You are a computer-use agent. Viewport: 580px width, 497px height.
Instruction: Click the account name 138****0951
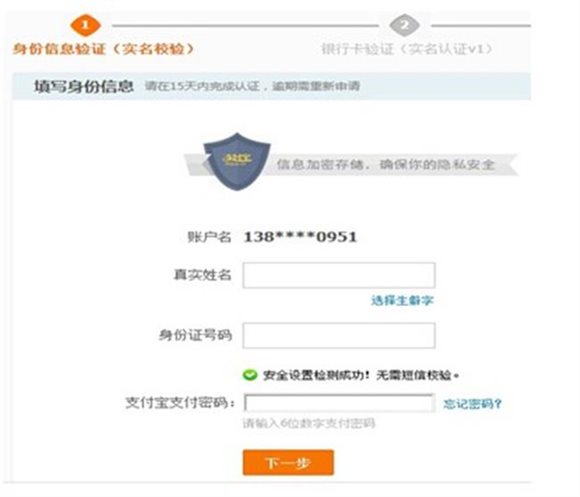(x=300, y=237)
